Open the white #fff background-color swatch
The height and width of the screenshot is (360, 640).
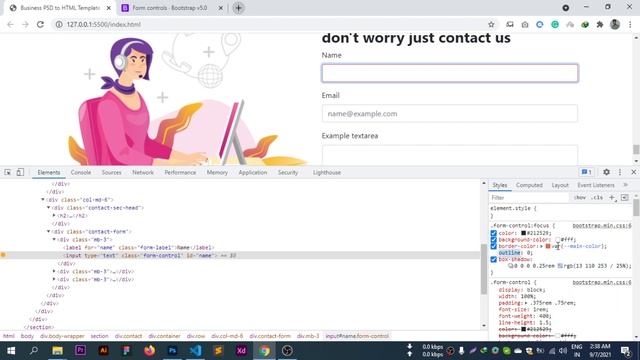[x=558, y=240]
